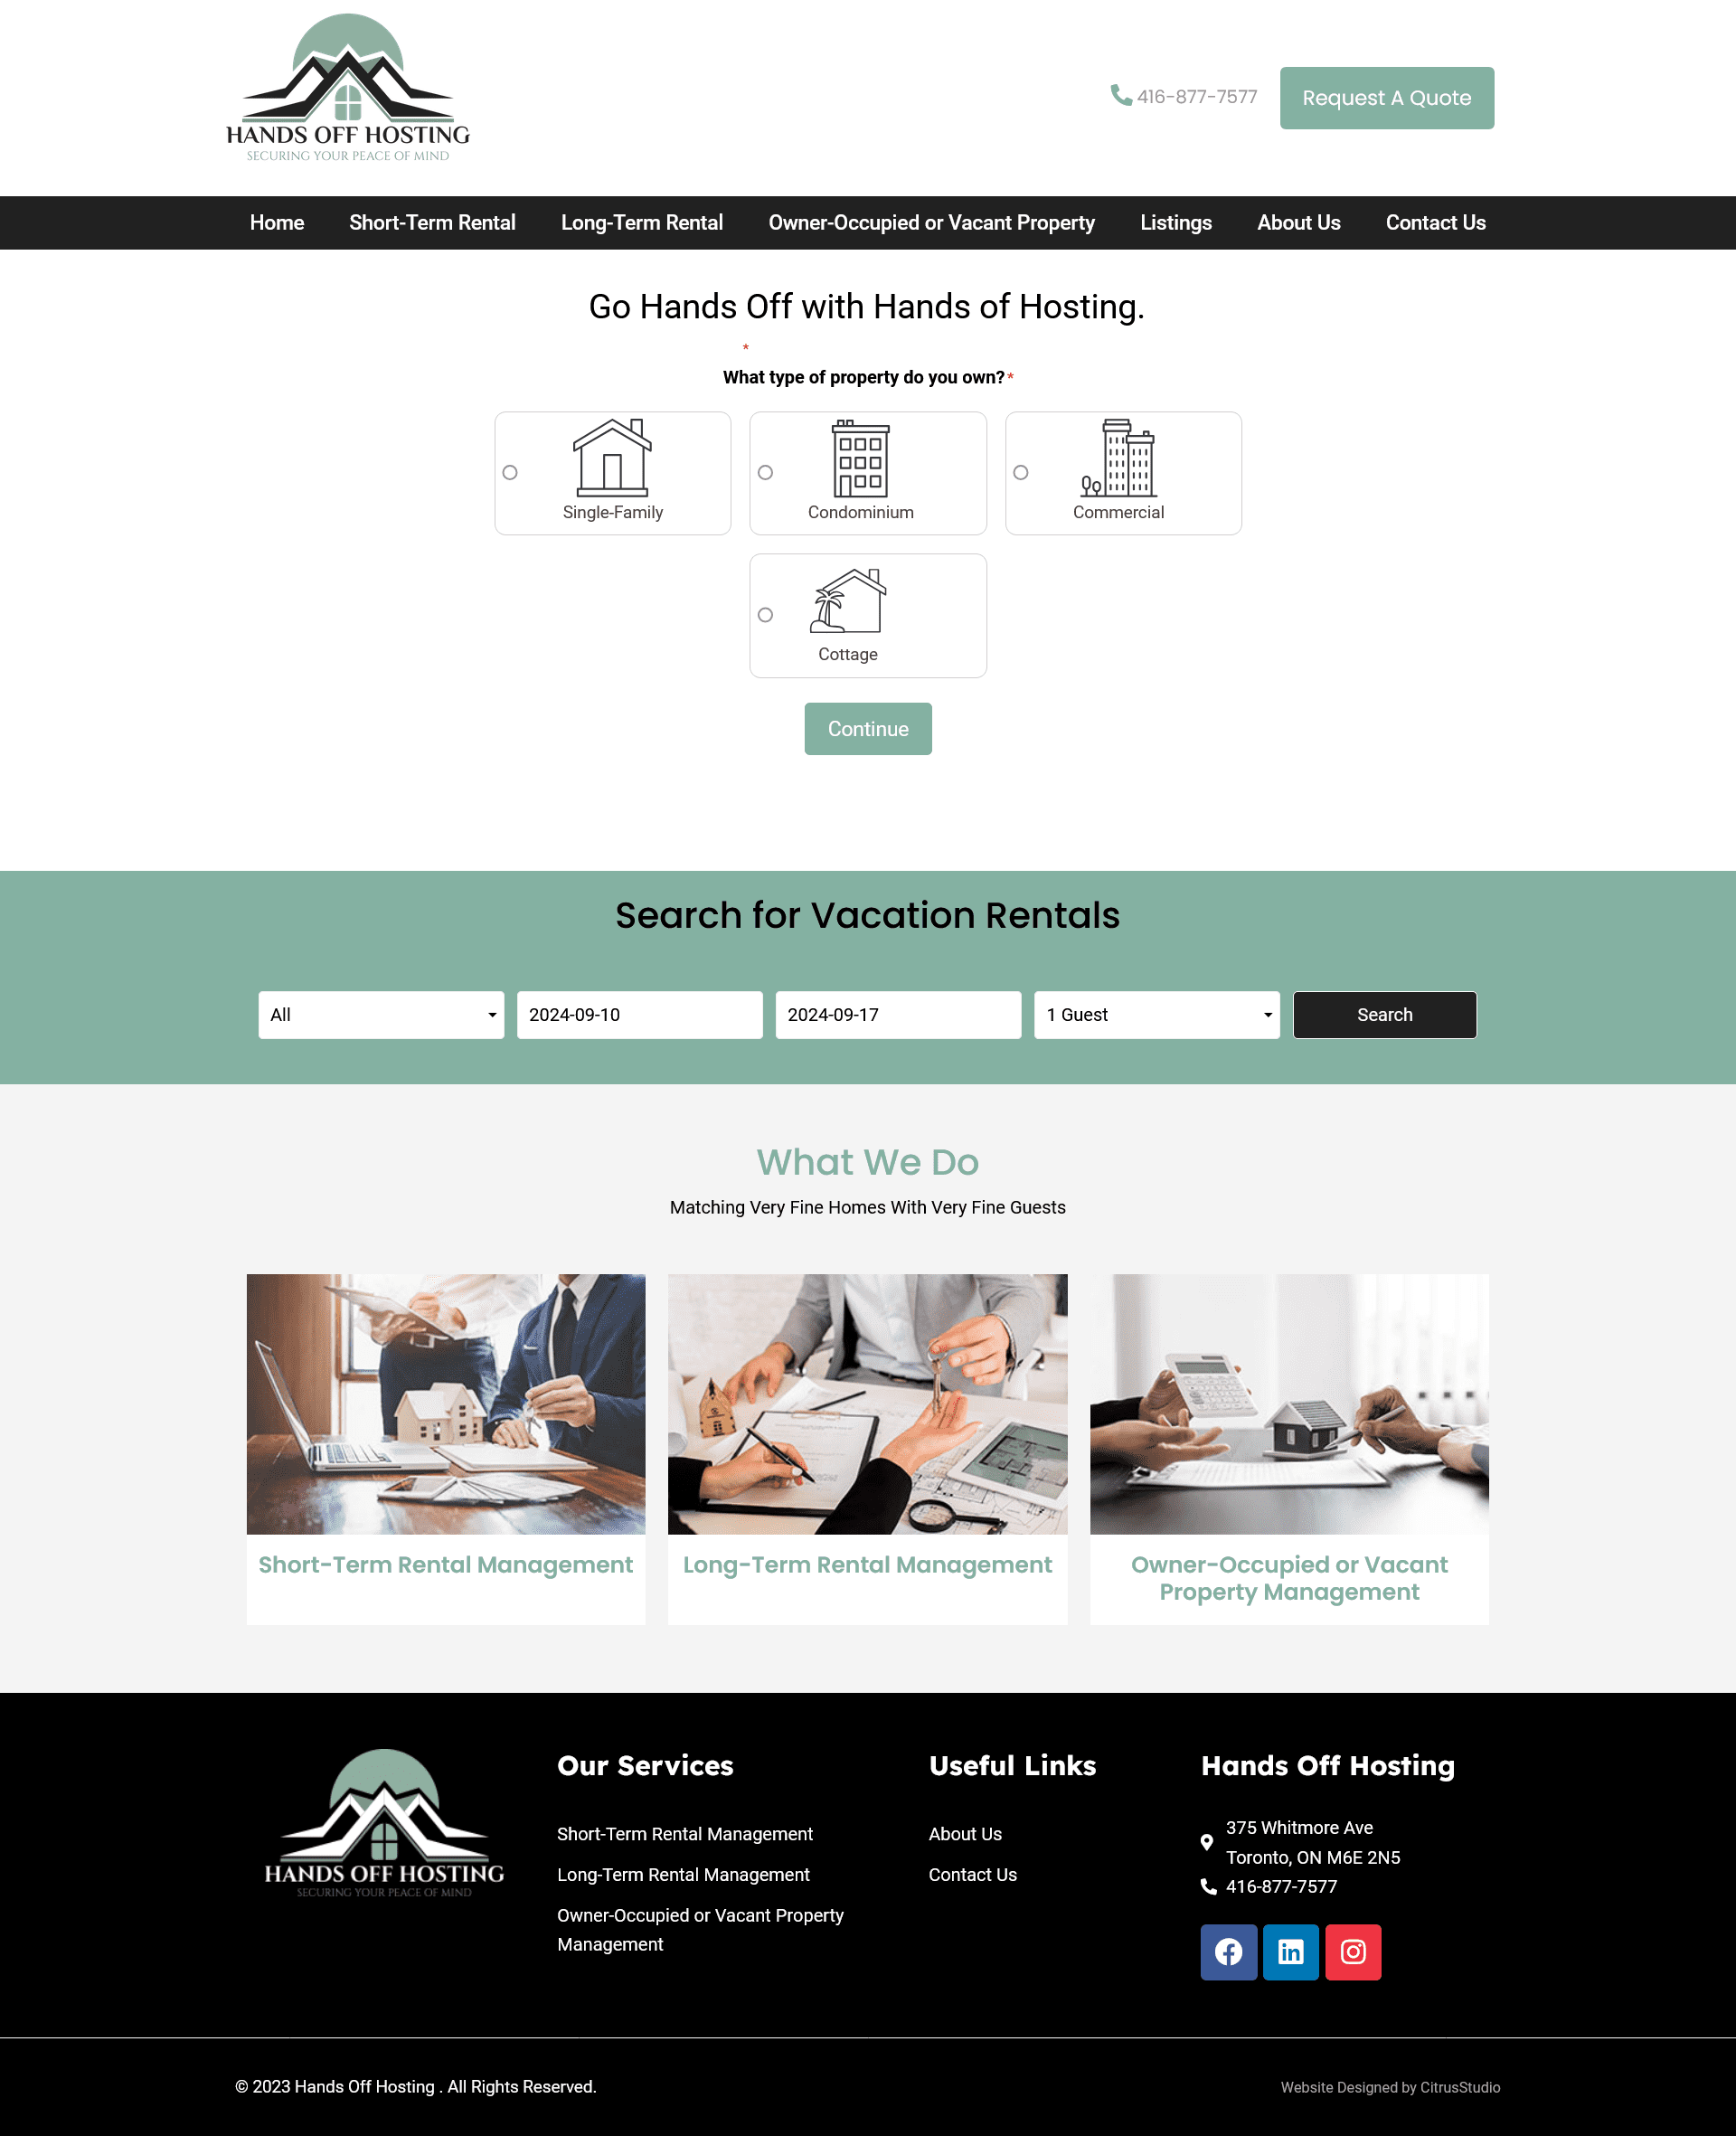Select the Single-Family property icon

click(x=613, y=458)
